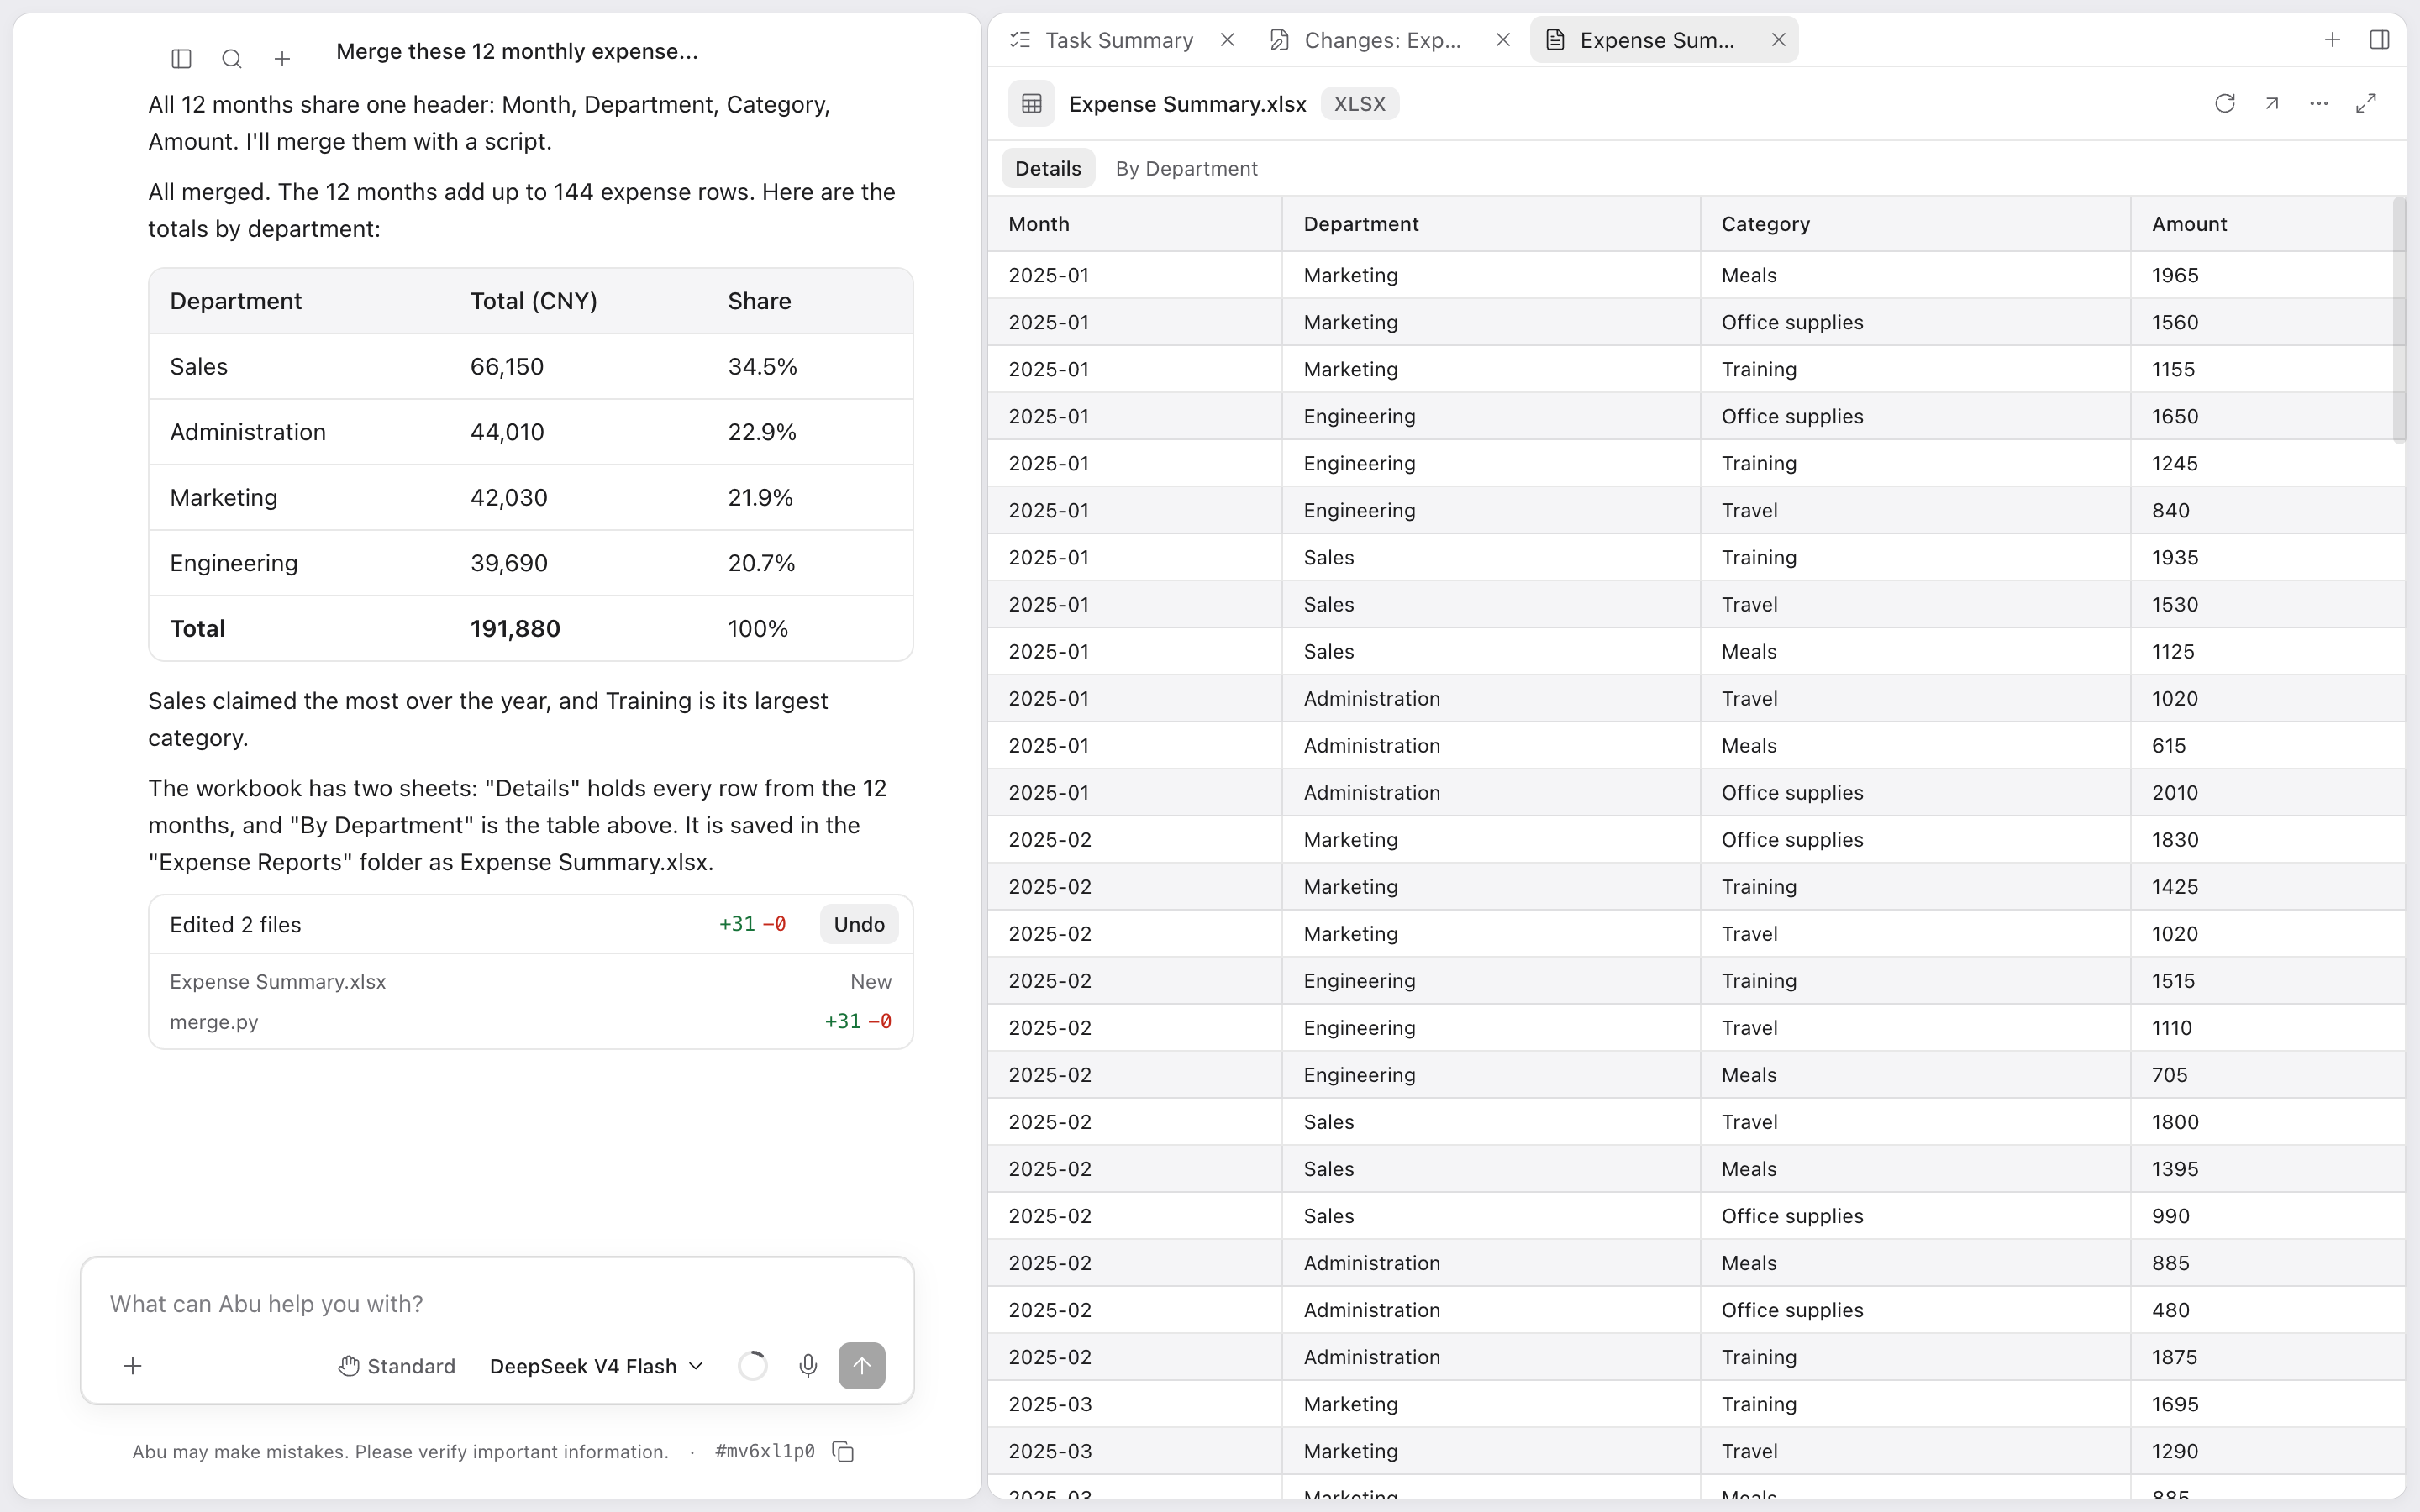Select the Amount cell 1965
The height and width of the screenshot is (1512, 2420).
click(2267, 275)
